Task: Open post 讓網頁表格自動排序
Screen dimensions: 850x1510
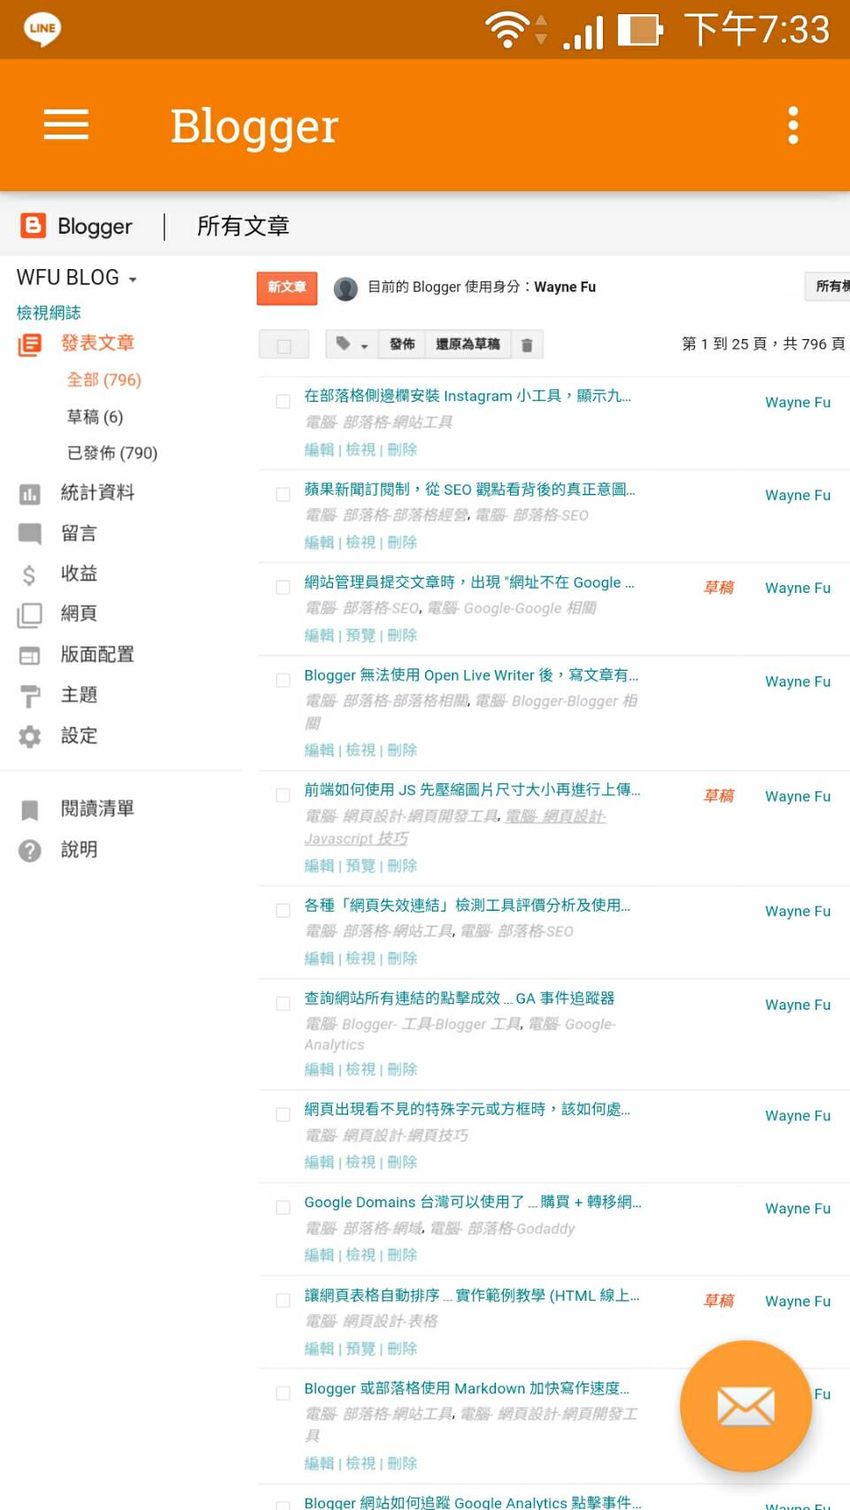Action: click(472, 1295)
